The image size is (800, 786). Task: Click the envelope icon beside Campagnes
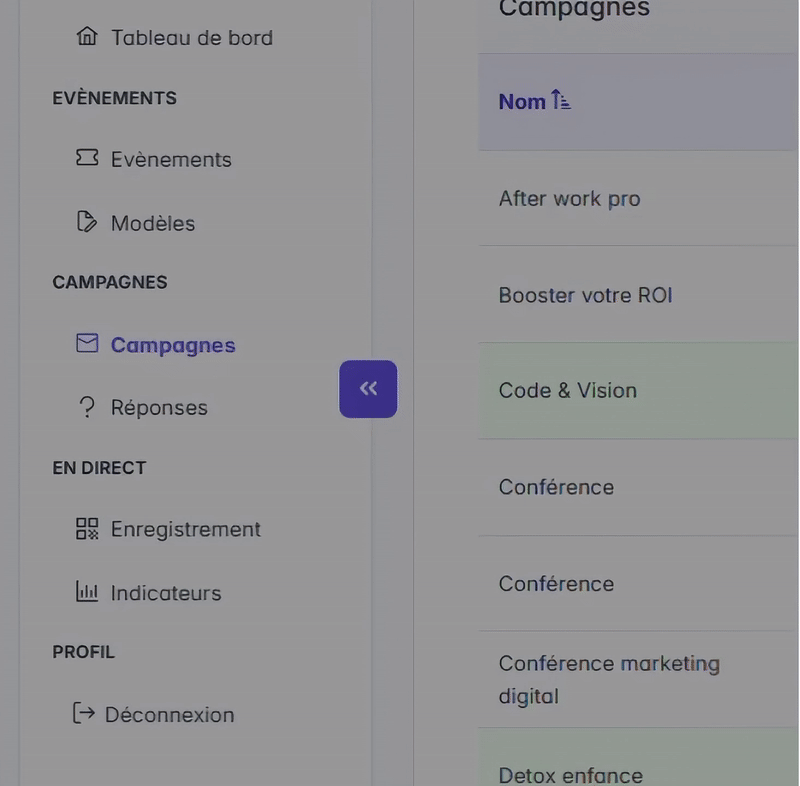pyautogui.click(x=87, y=344)
